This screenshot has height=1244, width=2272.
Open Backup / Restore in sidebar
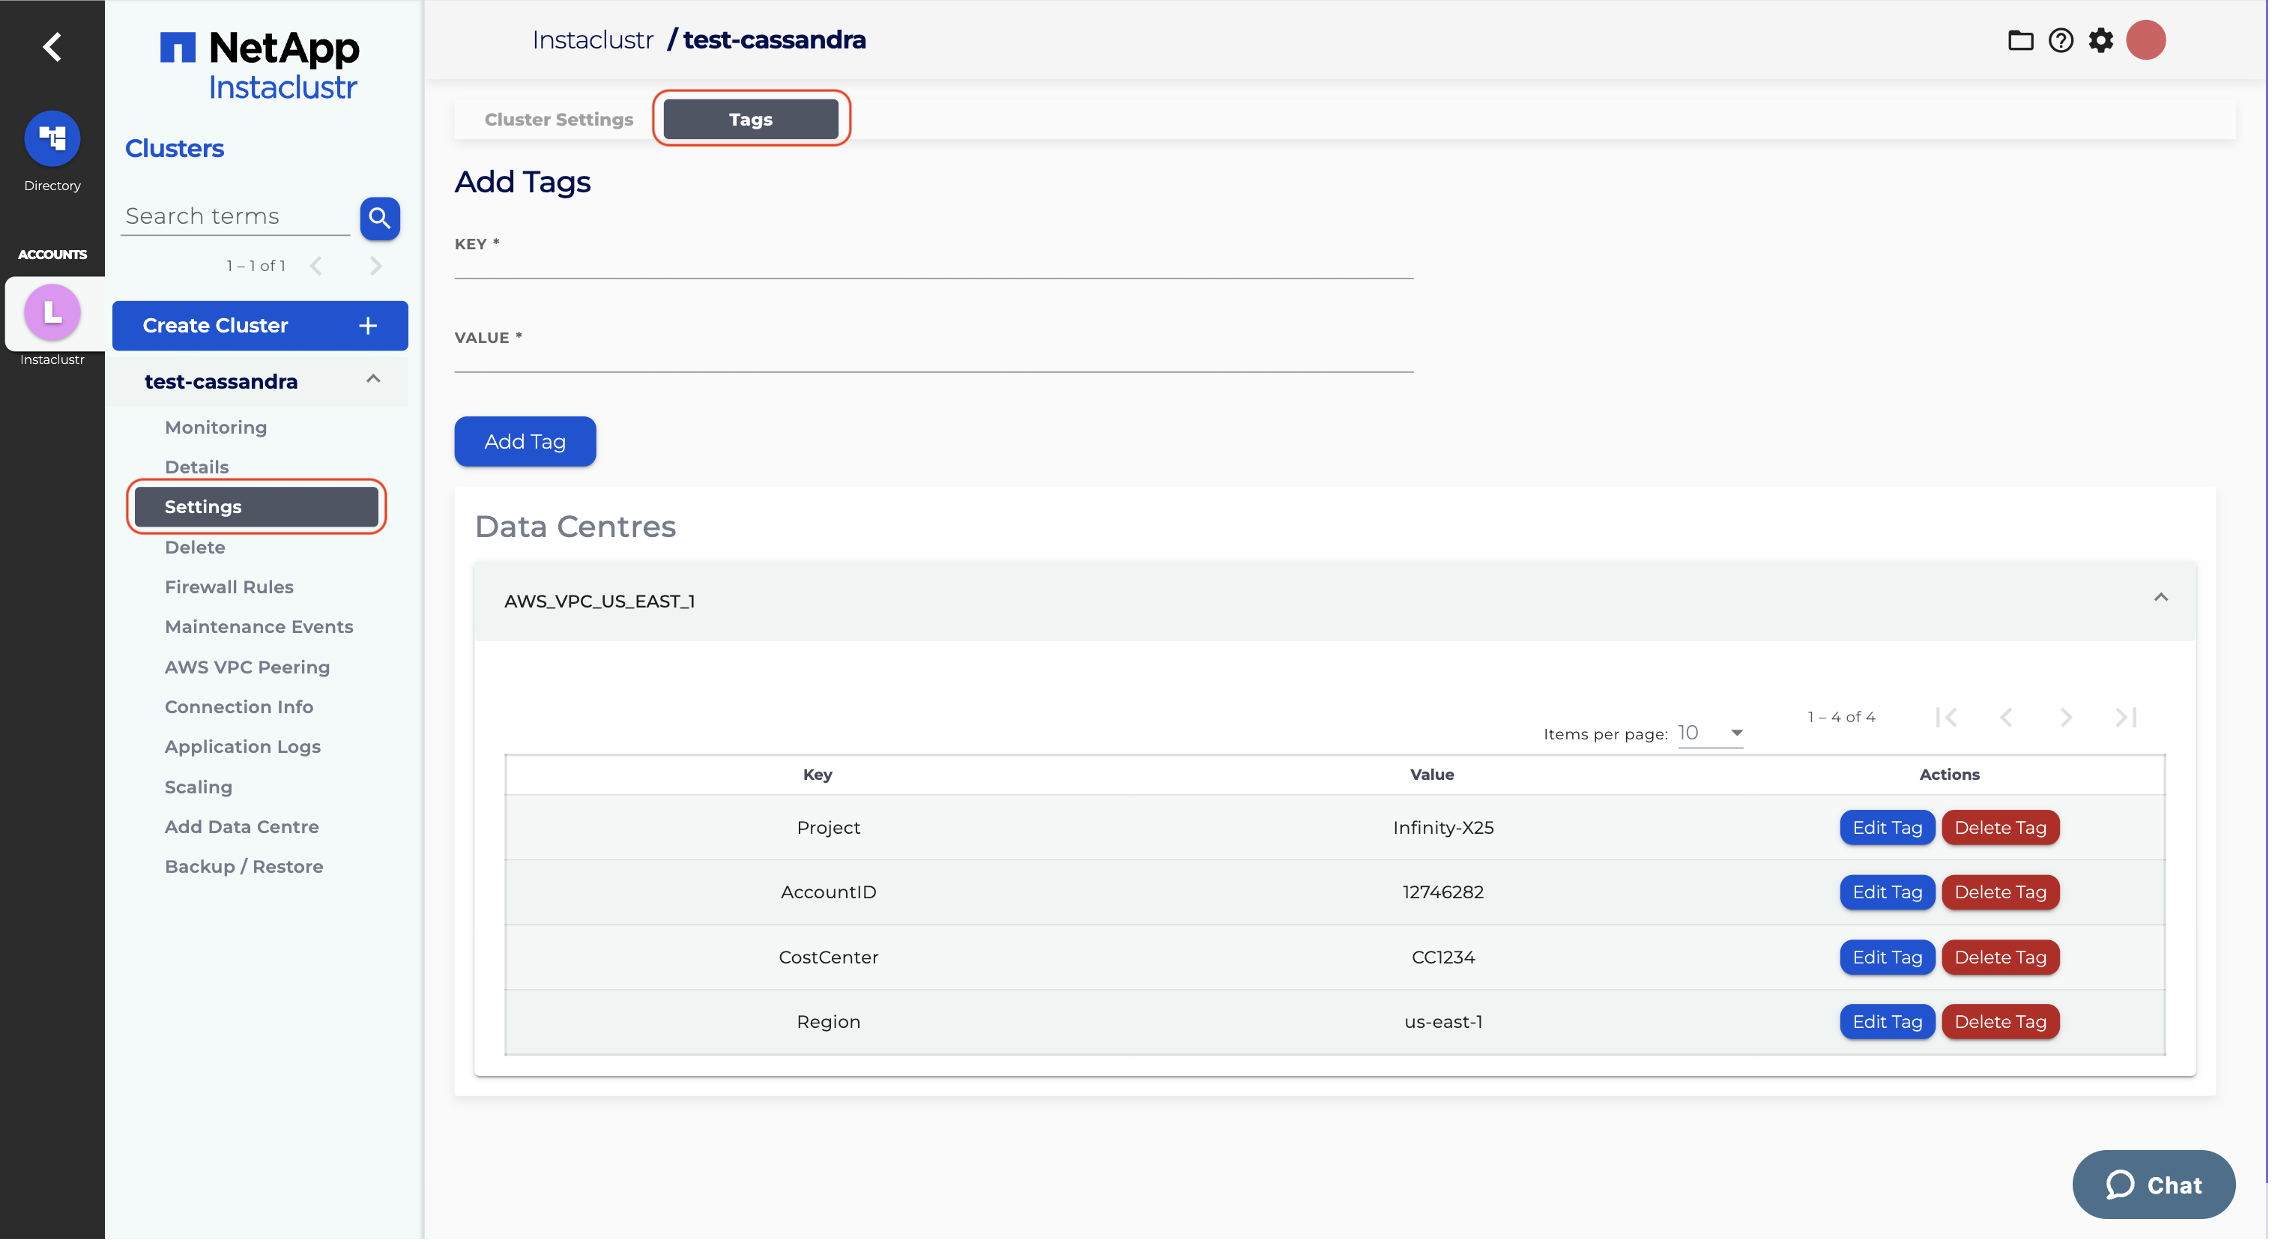(244, 867)
